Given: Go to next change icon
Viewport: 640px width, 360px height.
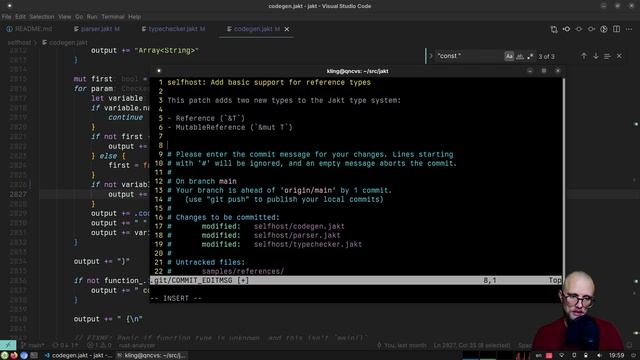Looking at the screenshot, I should [591, 29].
